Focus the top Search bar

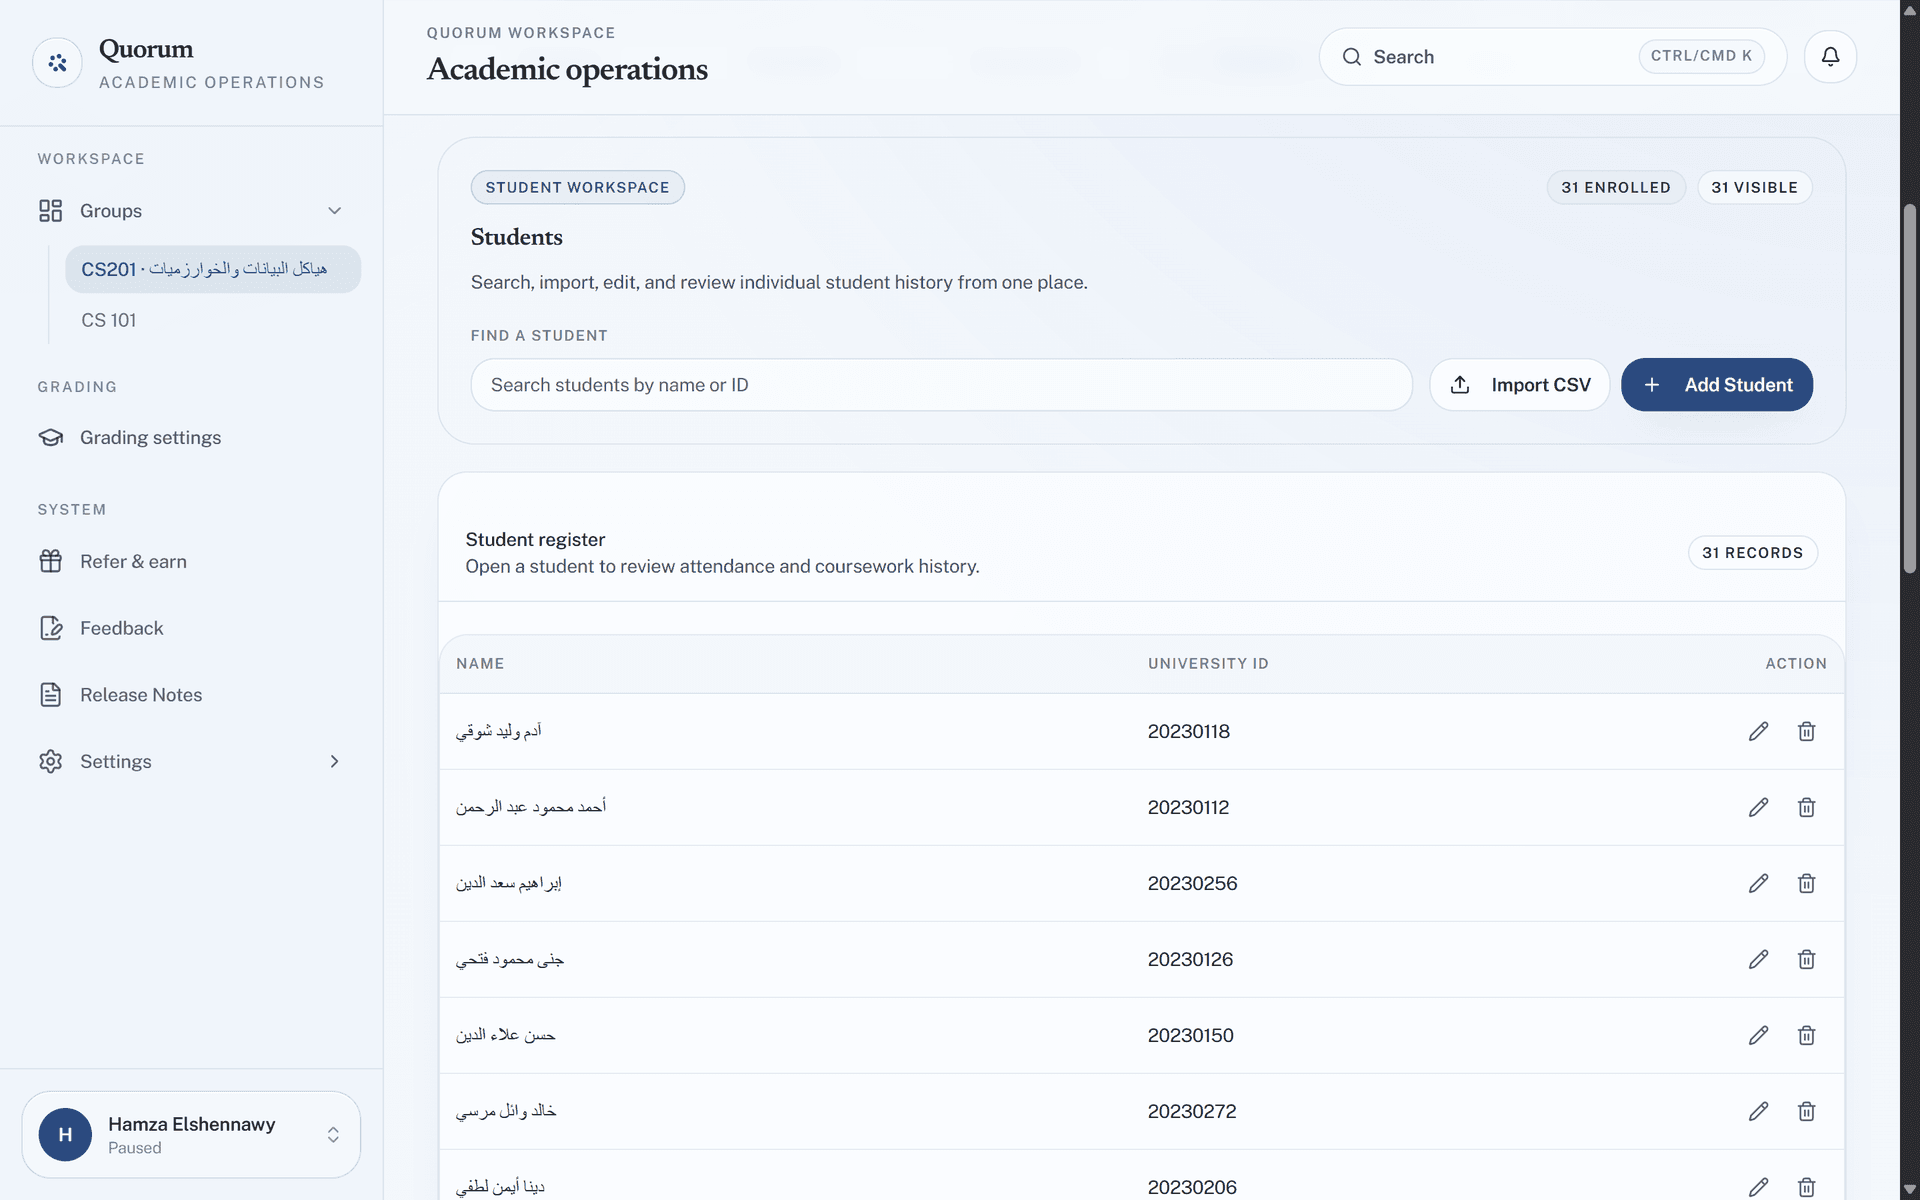[1552, 57]
